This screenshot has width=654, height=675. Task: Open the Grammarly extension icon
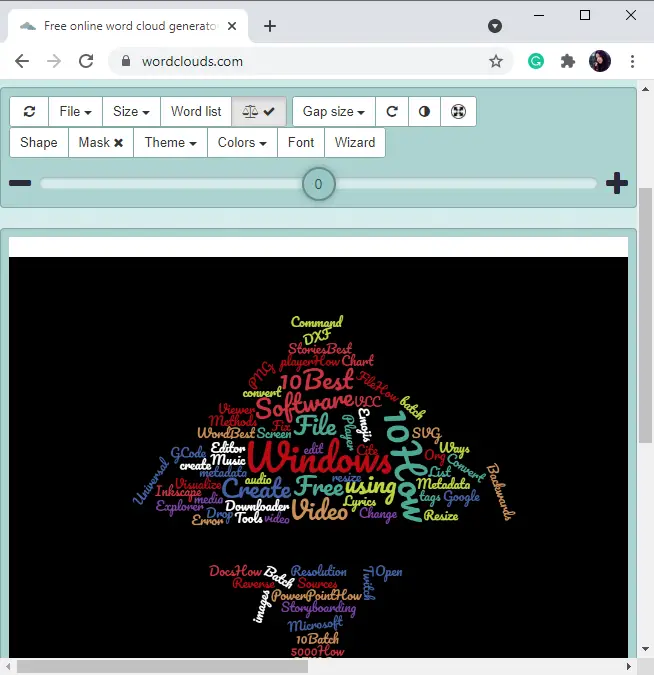(536, 61)
